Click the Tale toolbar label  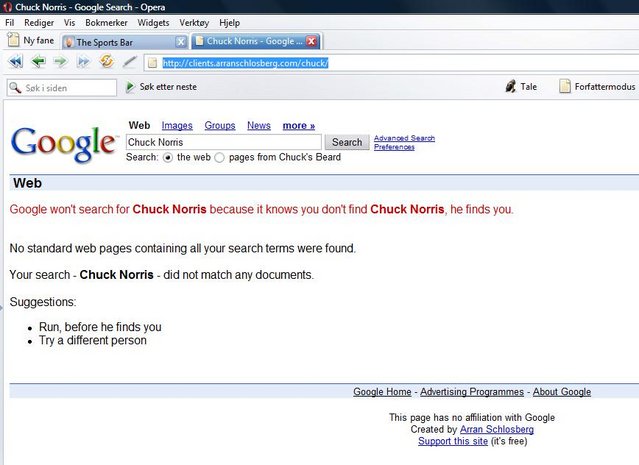tap(529, 86)
